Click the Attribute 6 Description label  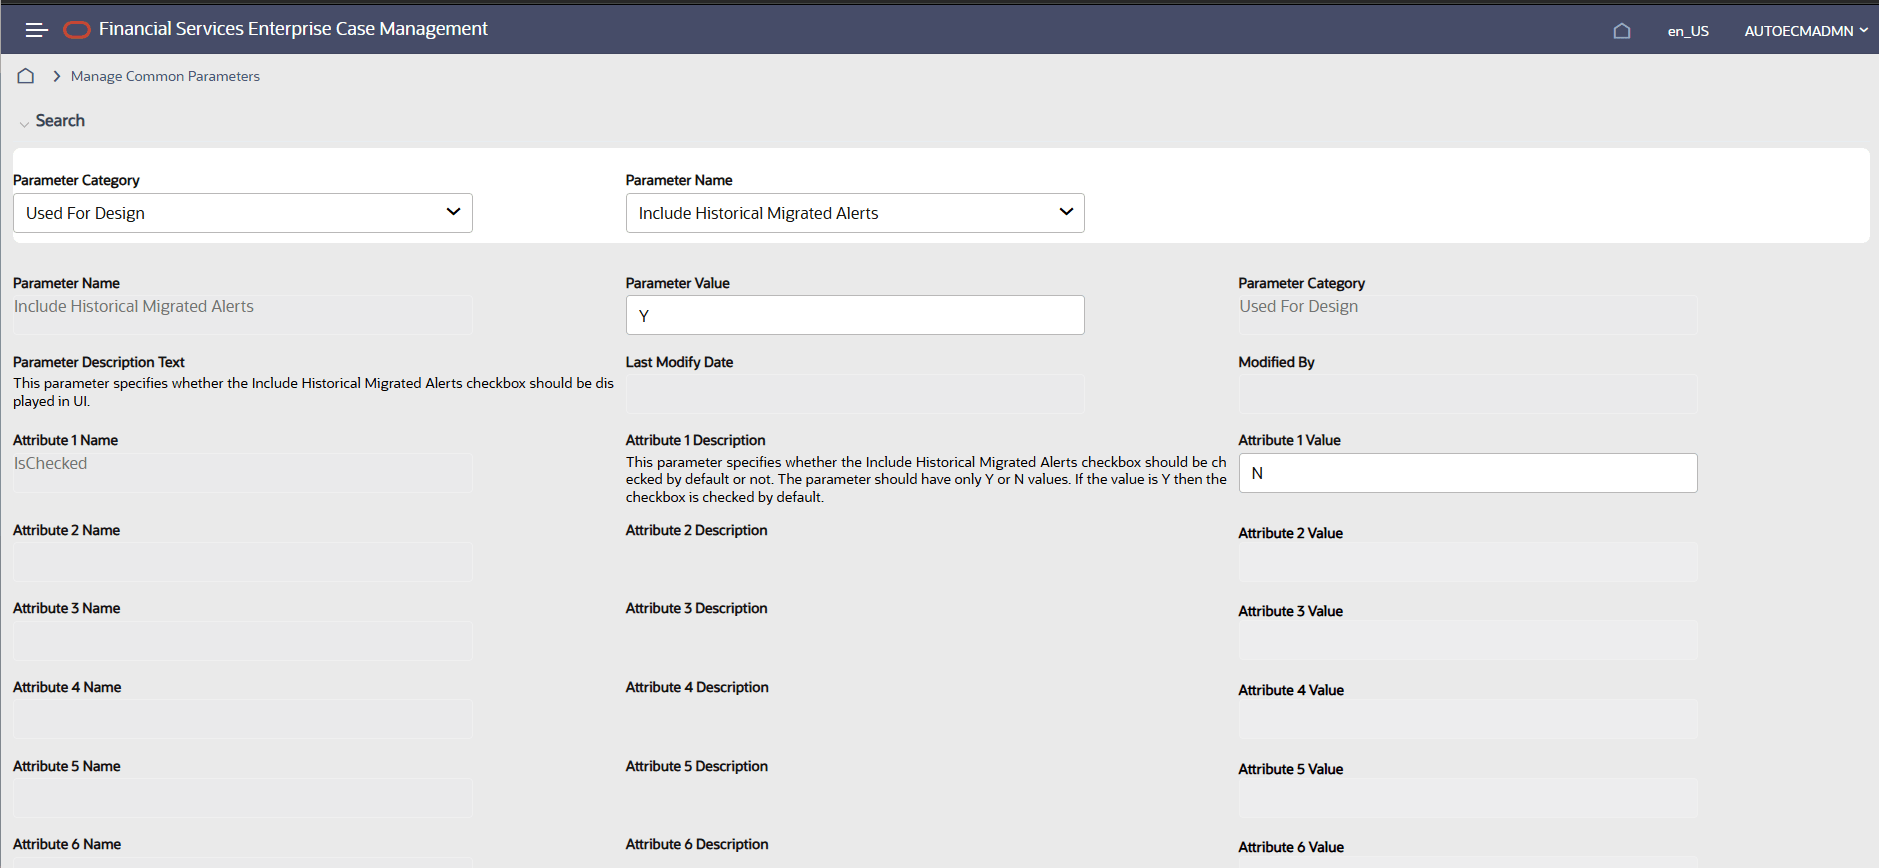pos(697,844)
